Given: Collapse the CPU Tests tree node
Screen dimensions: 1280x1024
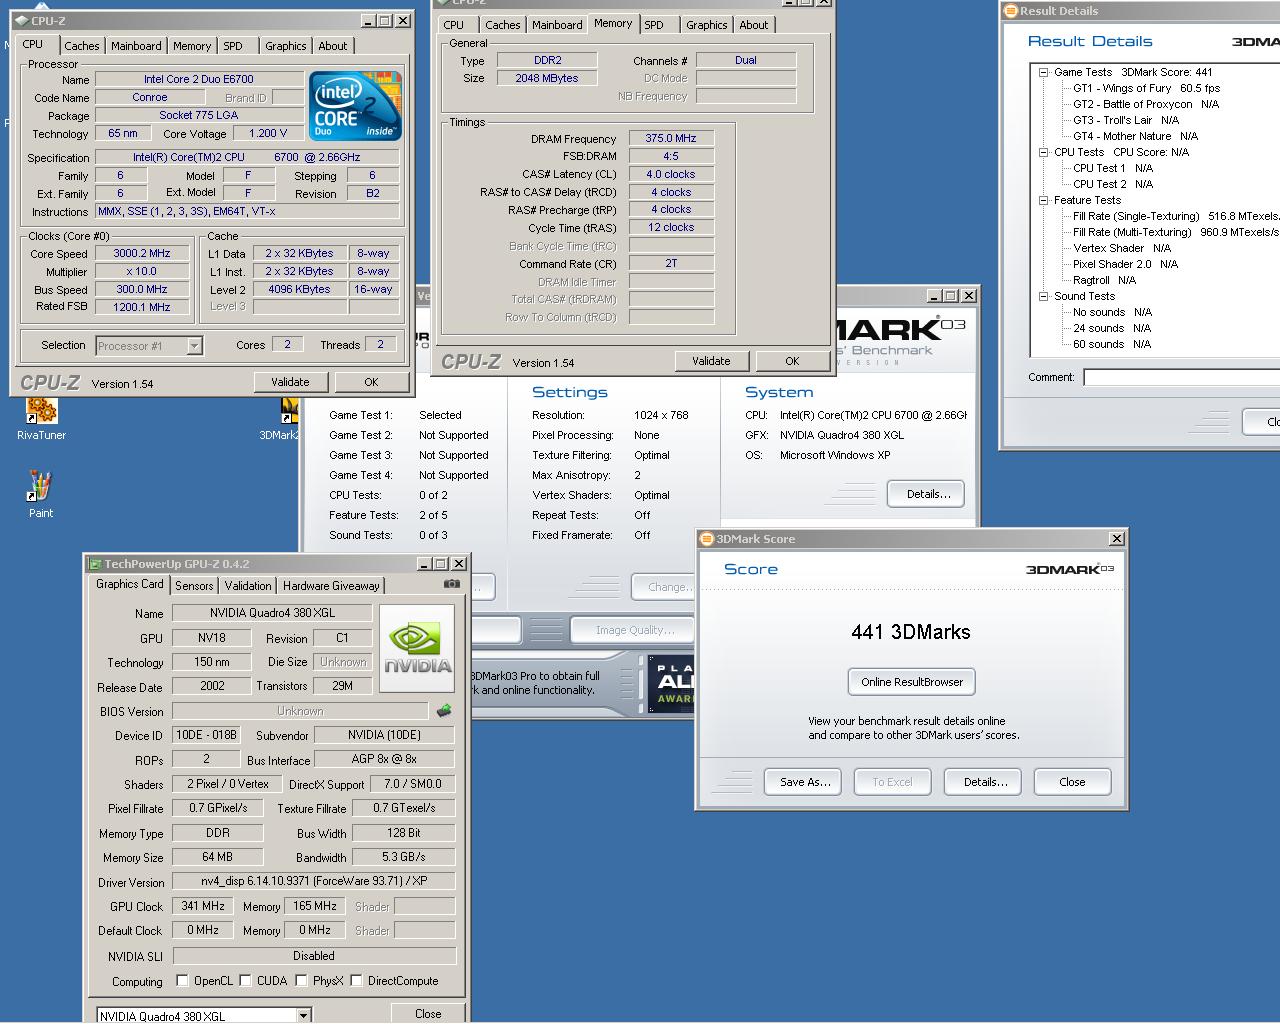Looking at the screenshot, I should pyautogui.click(x=1043, y=152).
